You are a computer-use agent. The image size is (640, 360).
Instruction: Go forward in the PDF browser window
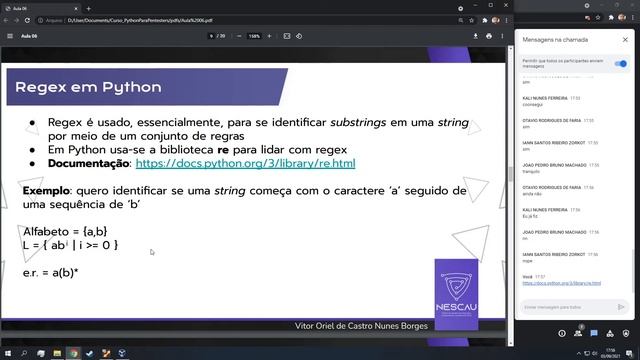point(16,20)
